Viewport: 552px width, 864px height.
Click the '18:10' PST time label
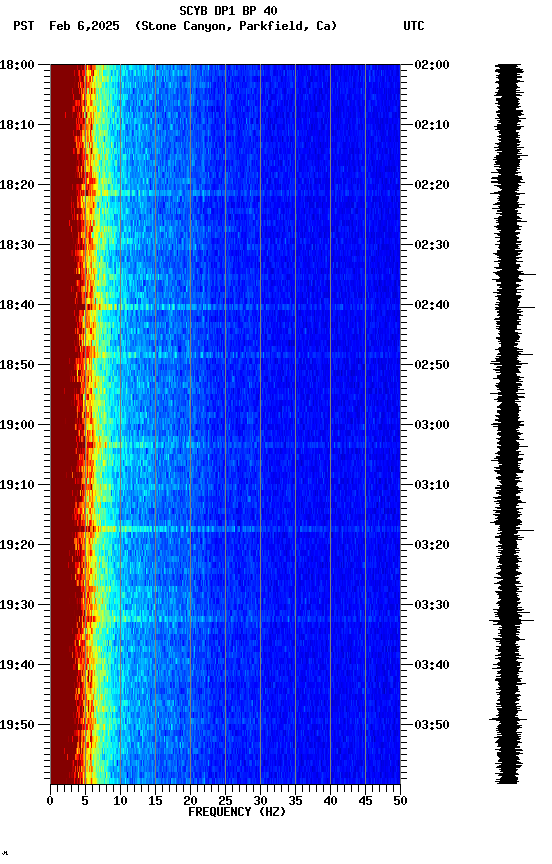tap(17, 125)
